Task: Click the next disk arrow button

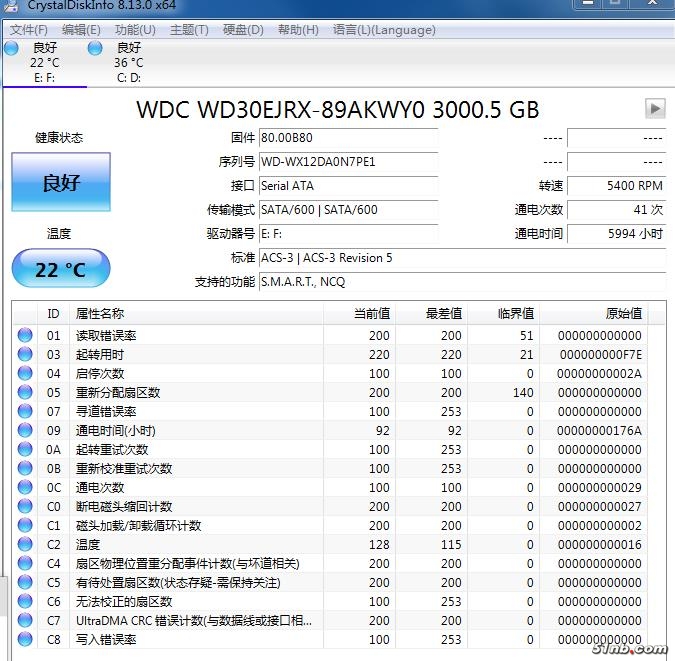Action: [x=655, y=109]
